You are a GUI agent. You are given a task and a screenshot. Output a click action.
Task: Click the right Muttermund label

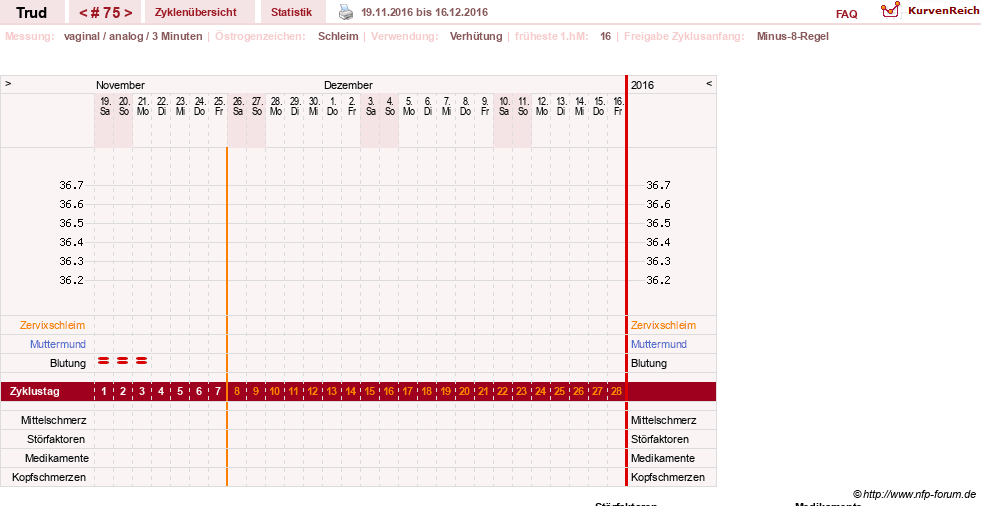coord(659,344)
